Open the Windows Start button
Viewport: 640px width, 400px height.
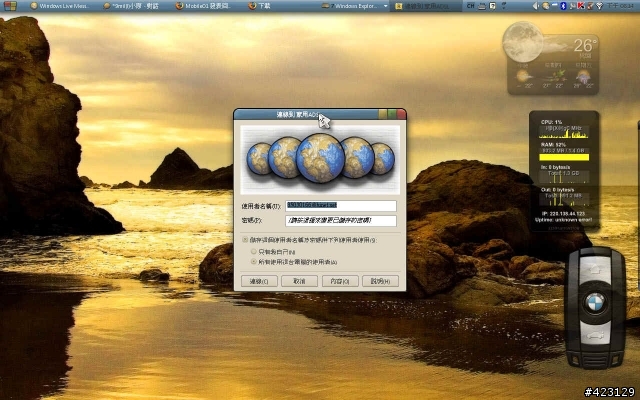click(x=10, y=6)
